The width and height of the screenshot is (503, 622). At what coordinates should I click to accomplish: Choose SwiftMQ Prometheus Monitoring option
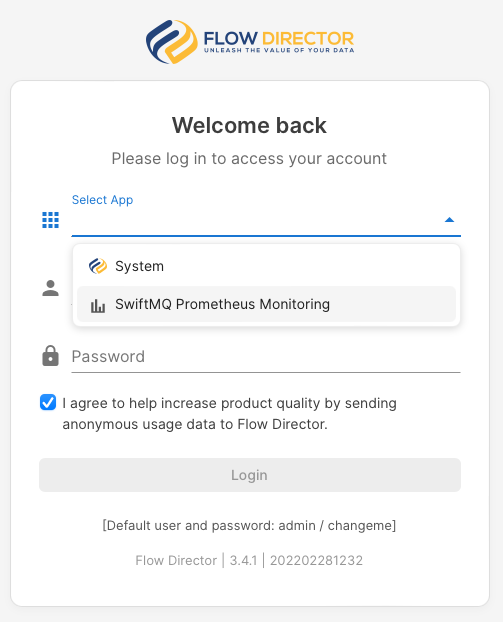[266, 304]
